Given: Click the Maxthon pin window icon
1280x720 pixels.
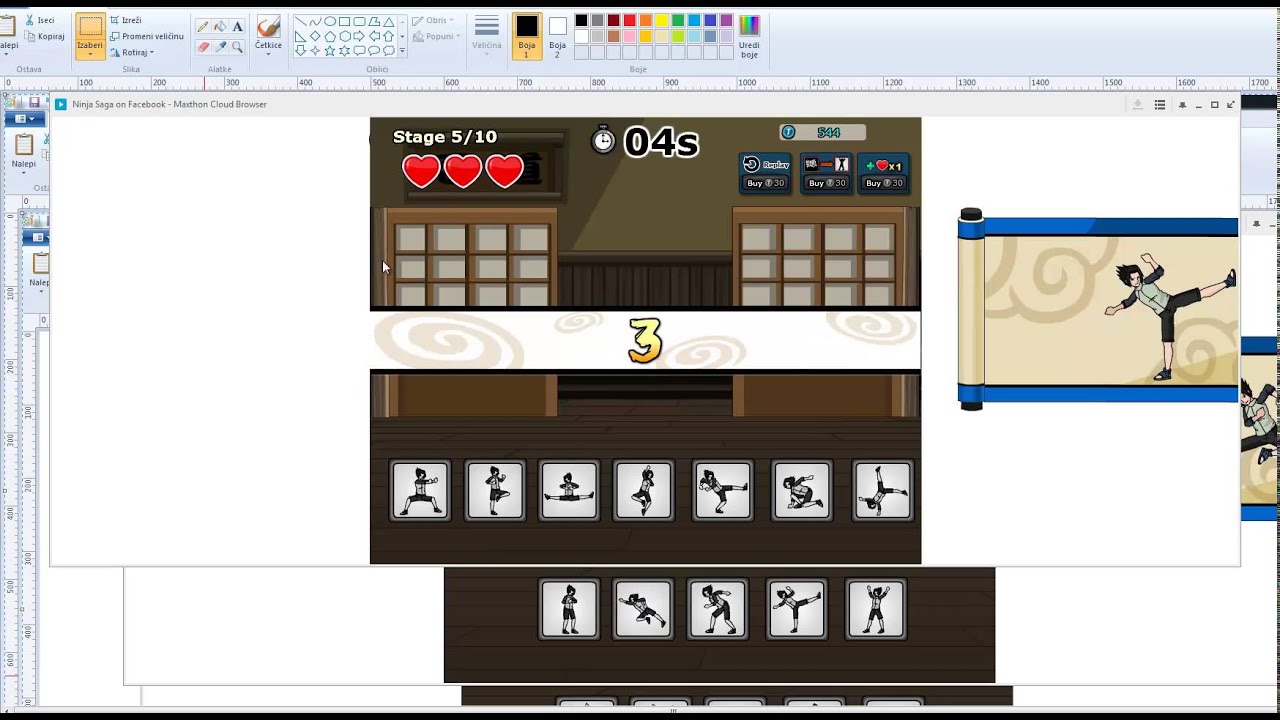Looking at the screenshot, I should 1182,104.
